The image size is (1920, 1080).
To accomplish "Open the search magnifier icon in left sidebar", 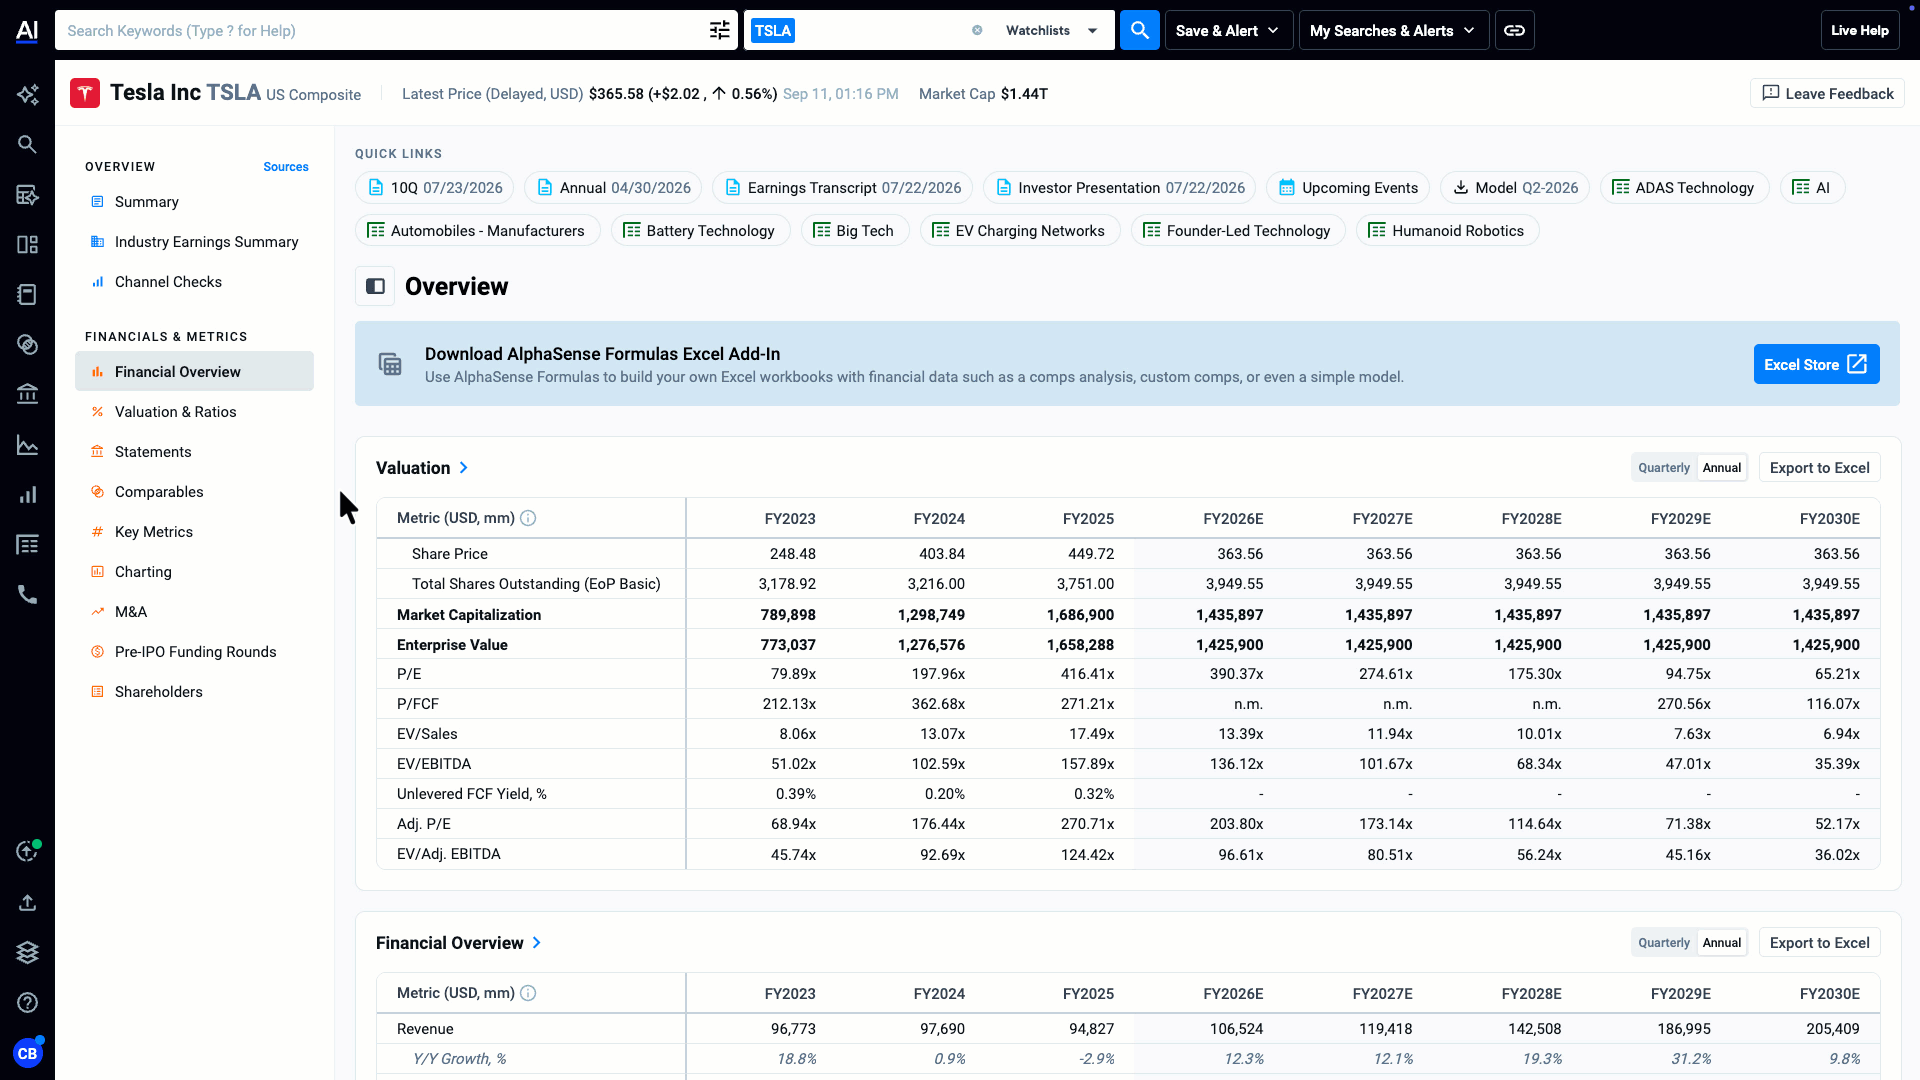I will 27,144.
